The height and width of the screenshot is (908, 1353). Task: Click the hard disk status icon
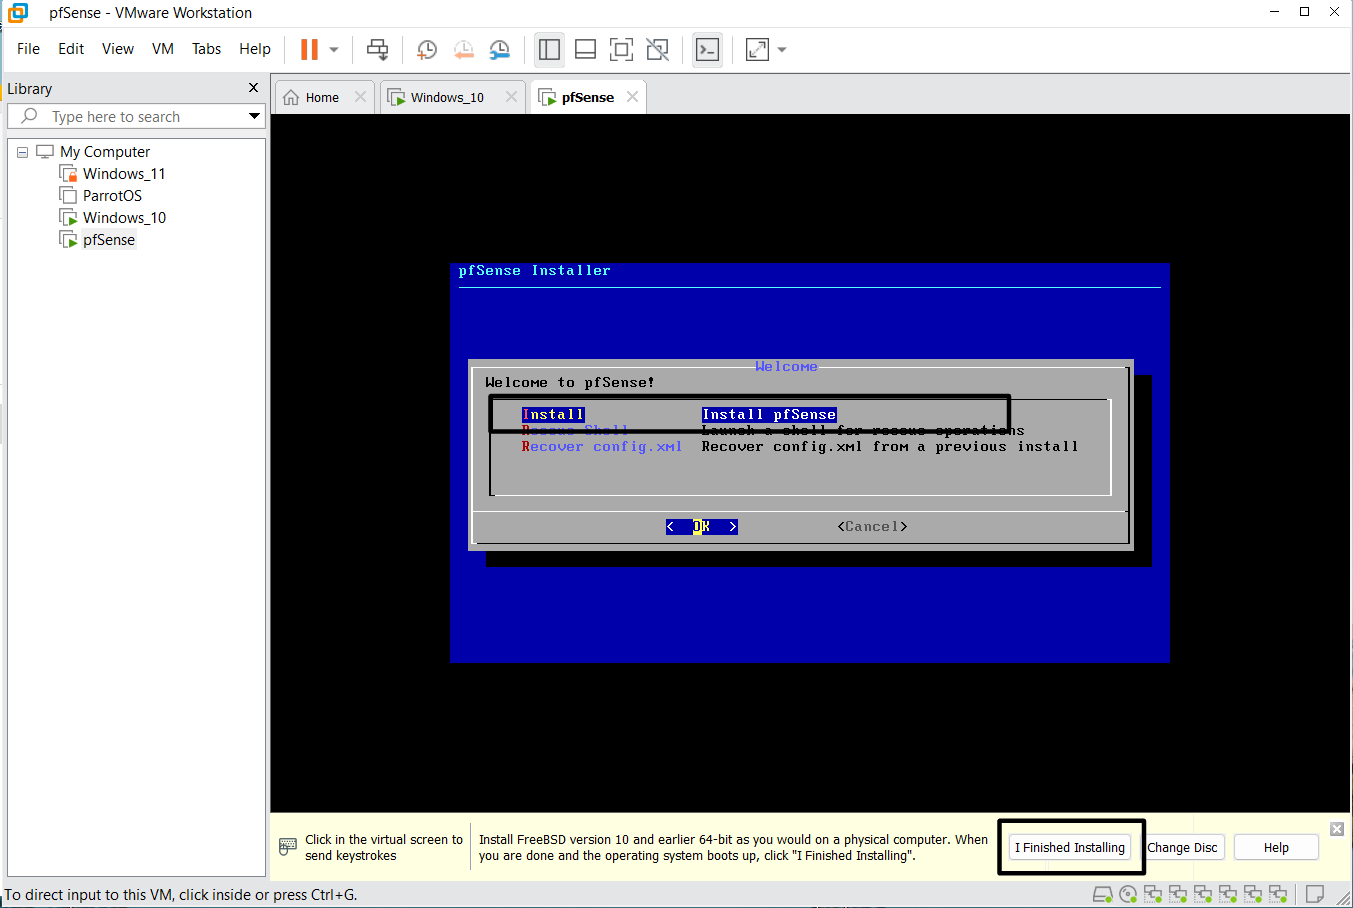point(1103,894)
